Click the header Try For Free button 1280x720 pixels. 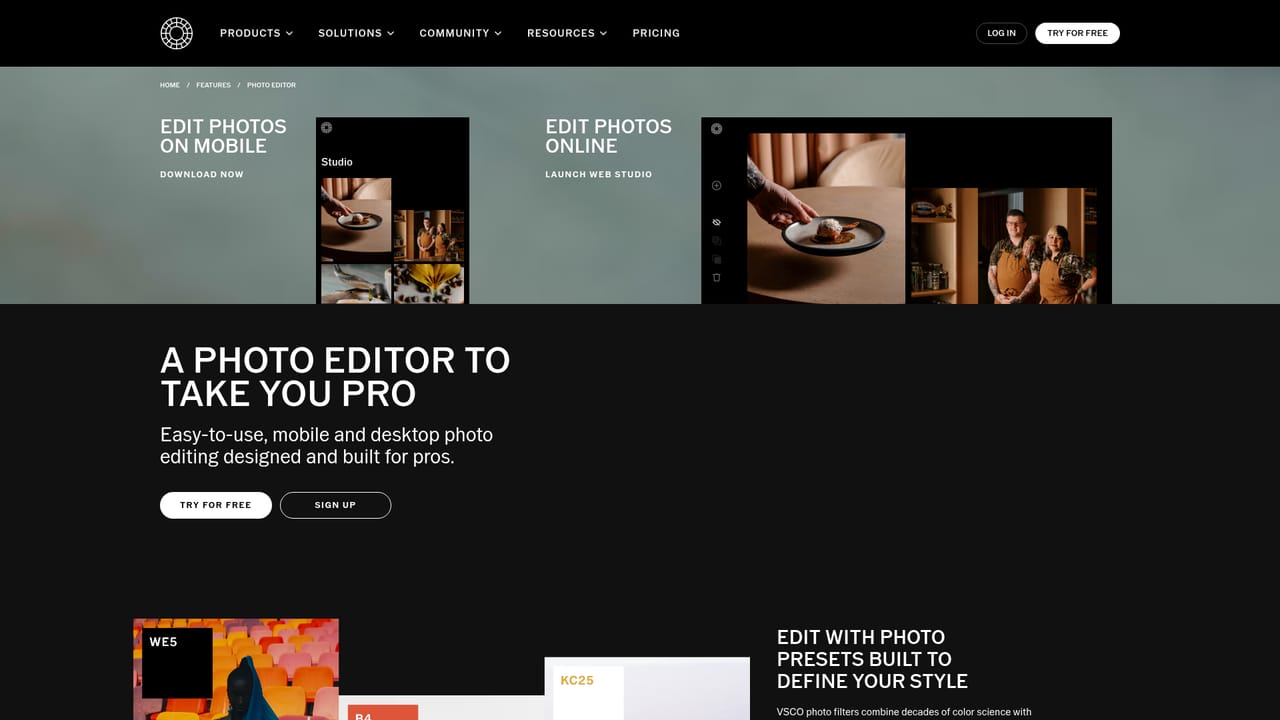[1077, 33]
